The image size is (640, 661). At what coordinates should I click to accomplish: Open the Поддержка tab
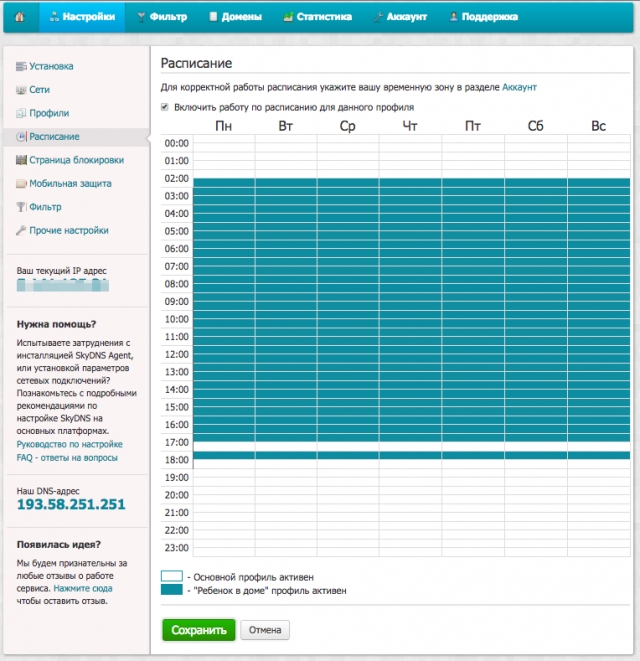[x=484, y=17]
